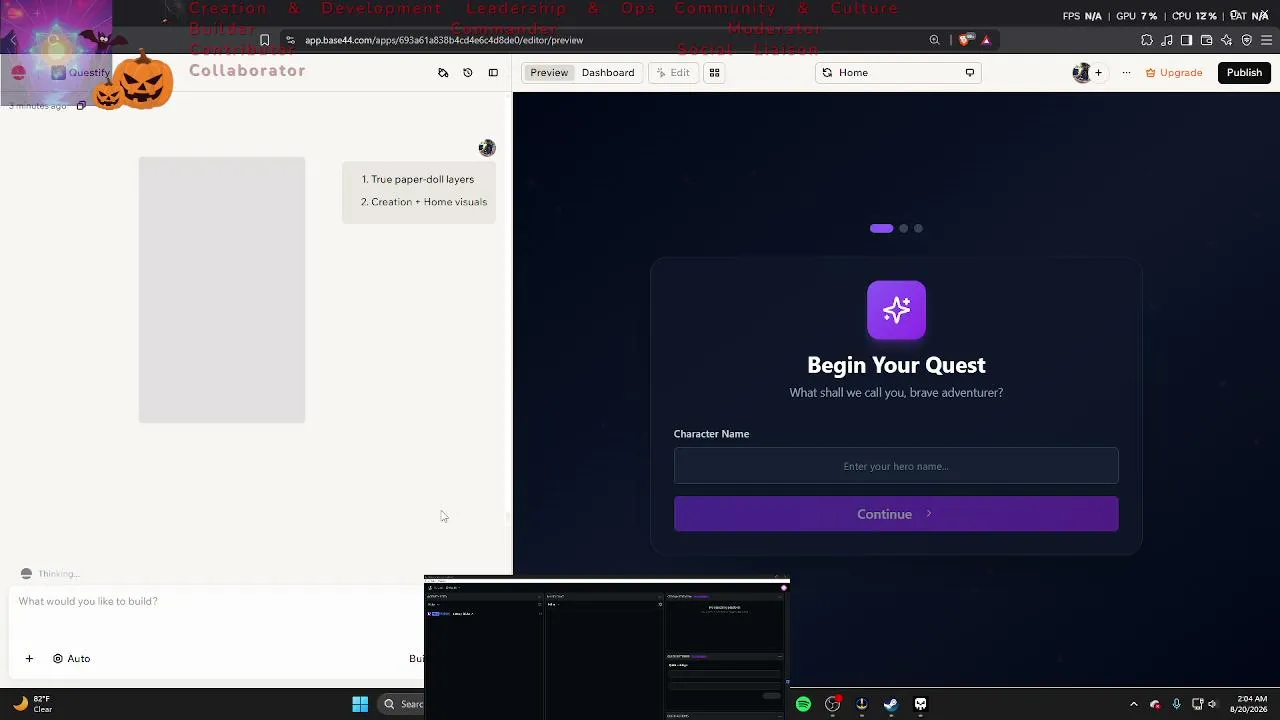The width and height of the screenshot is (1280, 720).
Task: Refresh the preview using the reload icon
Action: (x=827, y=73)
